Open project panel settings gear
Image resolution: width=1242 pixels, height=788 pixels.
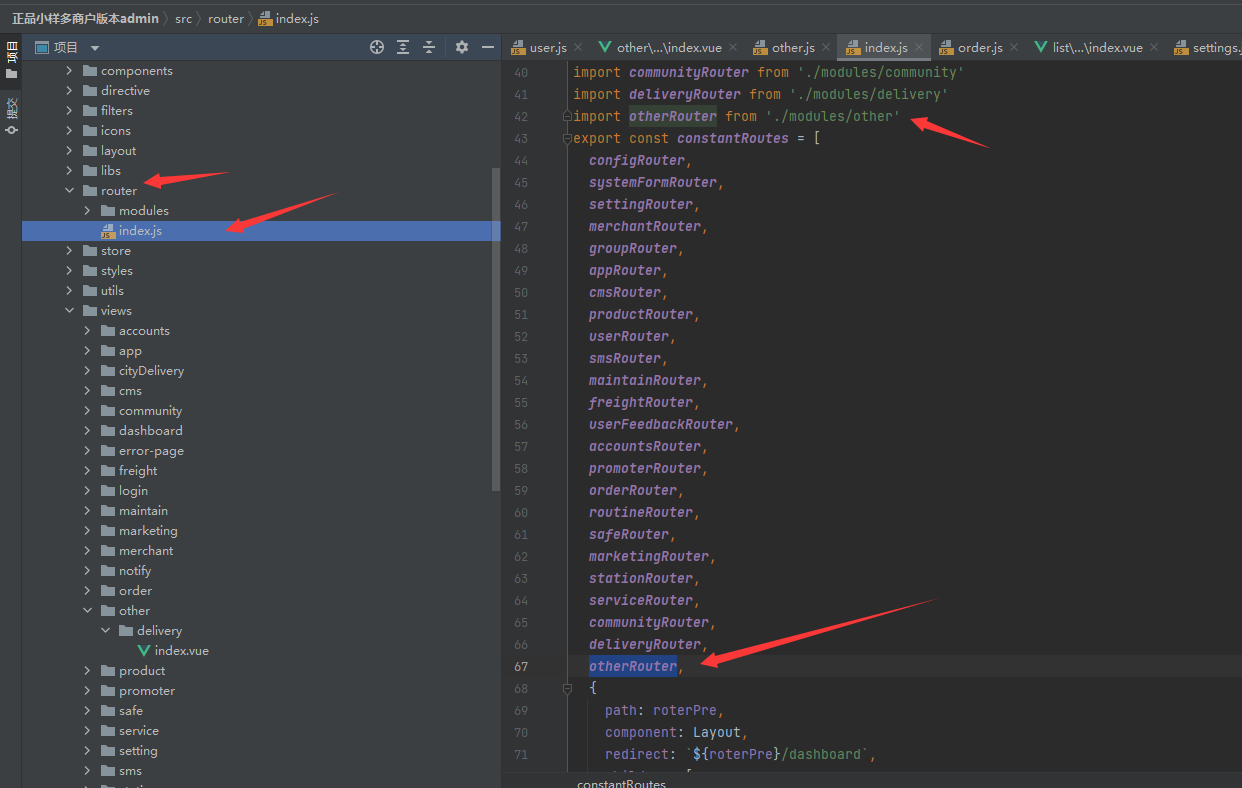coord(461,47)
